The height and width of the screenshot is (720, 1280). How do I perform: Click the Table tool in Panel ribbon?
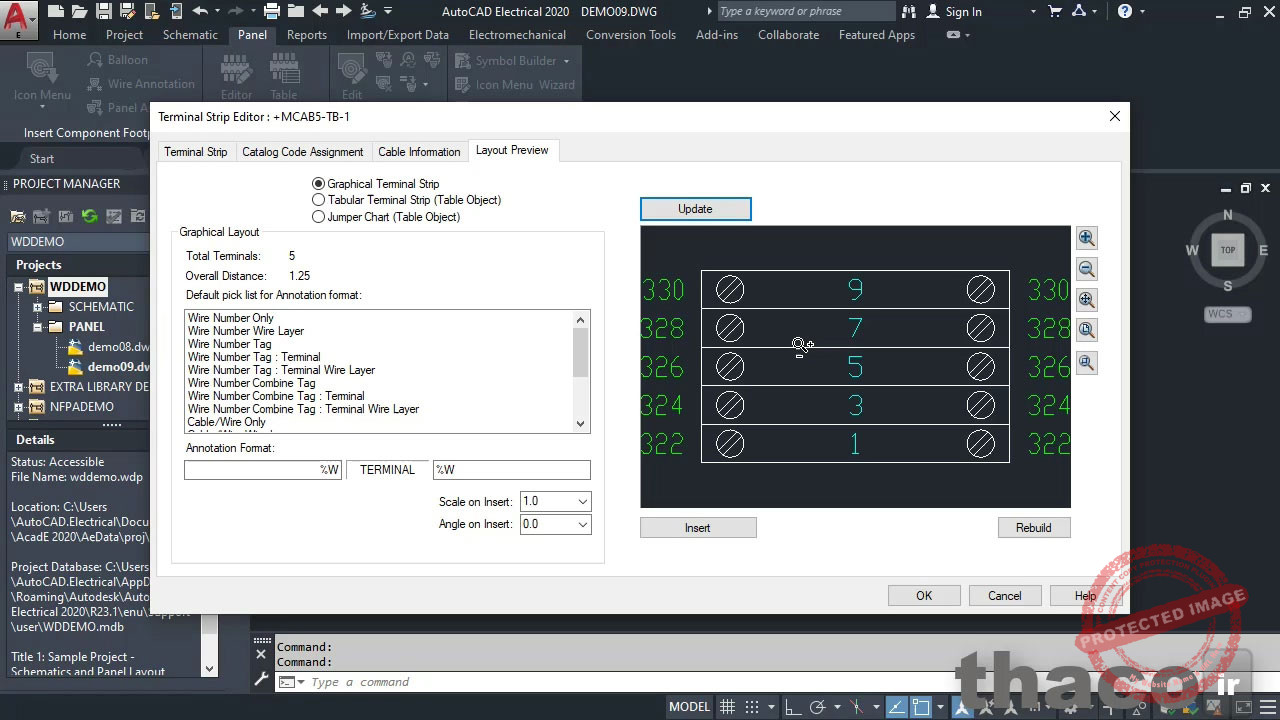285,75
